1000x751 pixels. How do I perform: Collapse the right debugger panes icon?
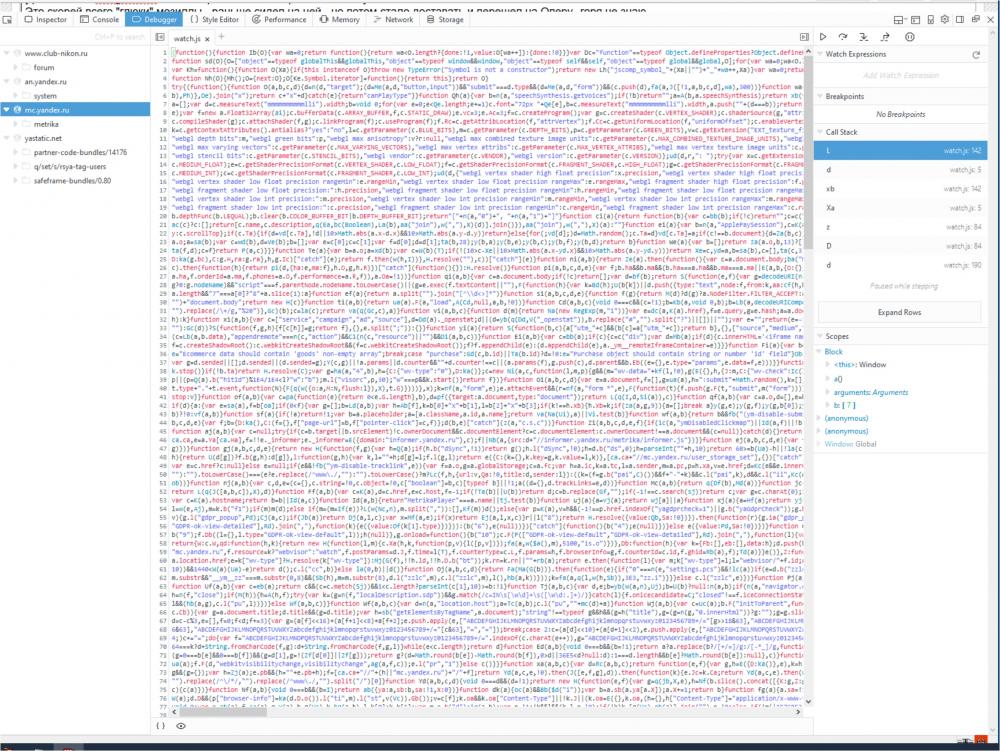pos(804,37)
